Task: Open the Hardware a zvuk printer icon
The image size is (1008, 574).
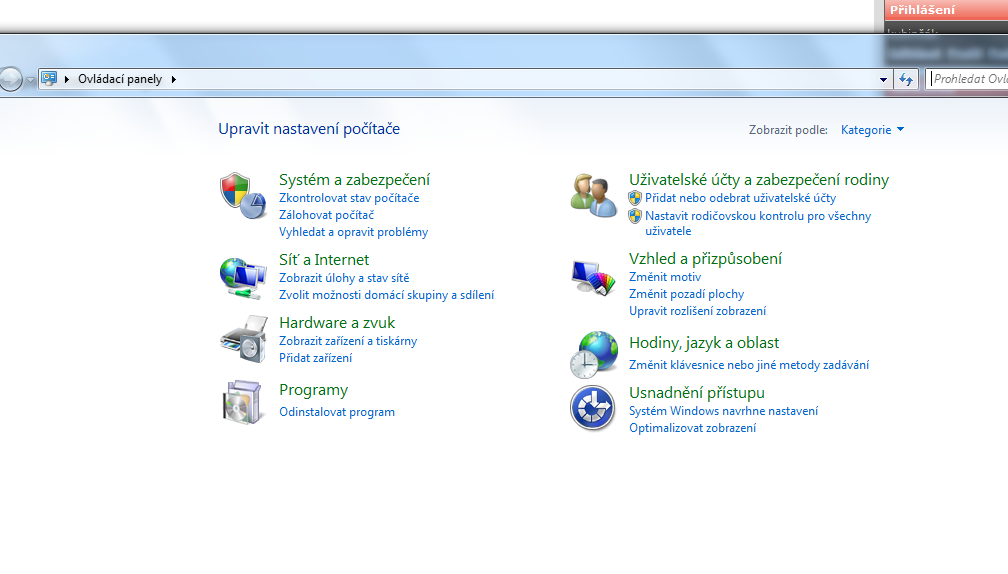Action: 244,339
